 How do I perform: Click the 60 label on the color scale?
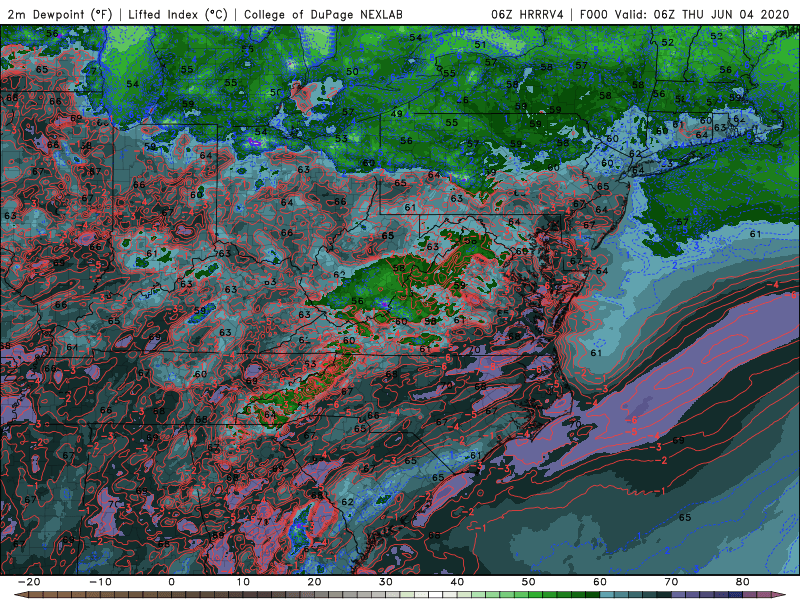[x=600, y=582]
